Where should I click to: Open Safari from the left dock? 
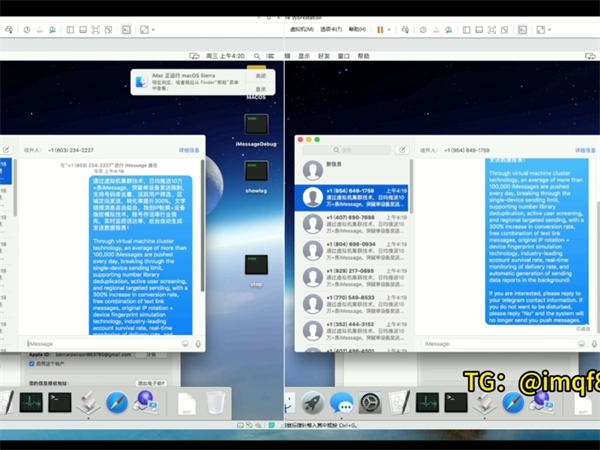[118, 402]
